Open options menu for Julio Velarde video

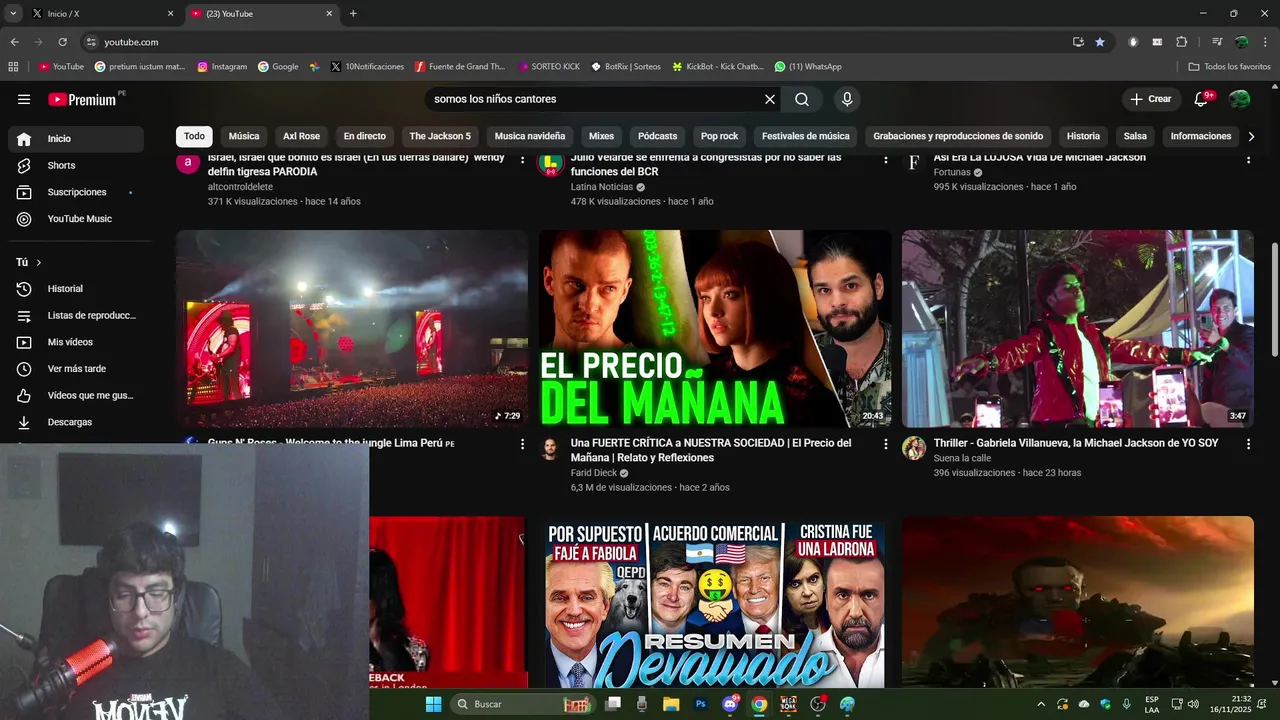(x=885, y=159)
